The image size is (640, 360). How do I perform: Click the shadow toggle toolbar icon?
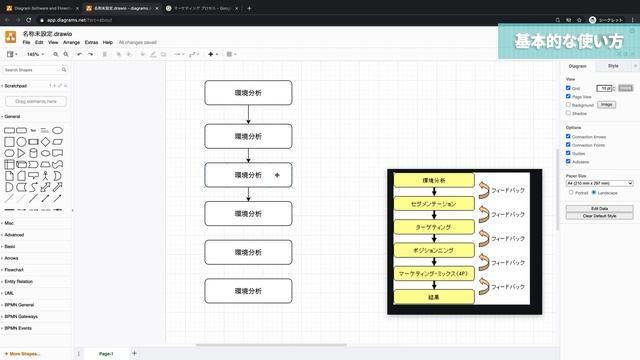(163, 54)
